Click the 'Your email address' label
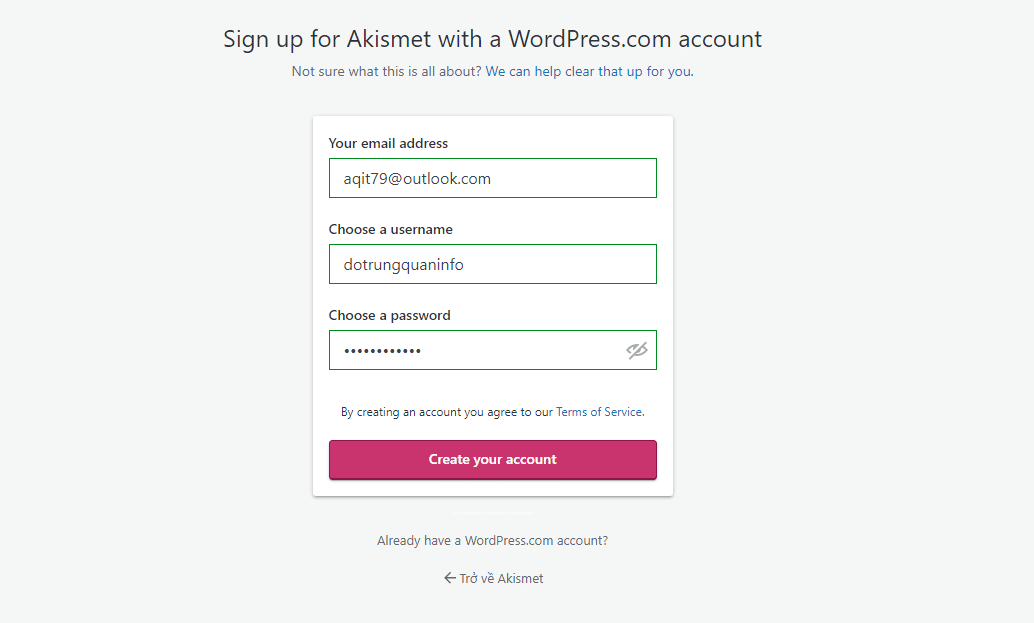1034x623 pixels. (388, 143)
